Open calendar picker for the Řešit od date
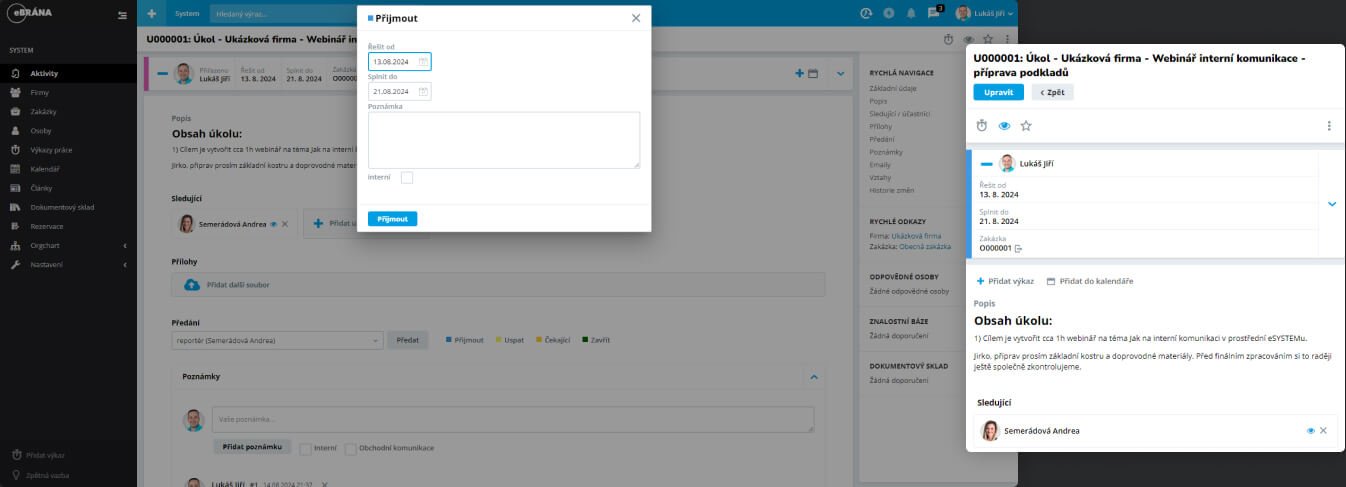This screenshot has width=1346, height=487. (x=423, y=62)
